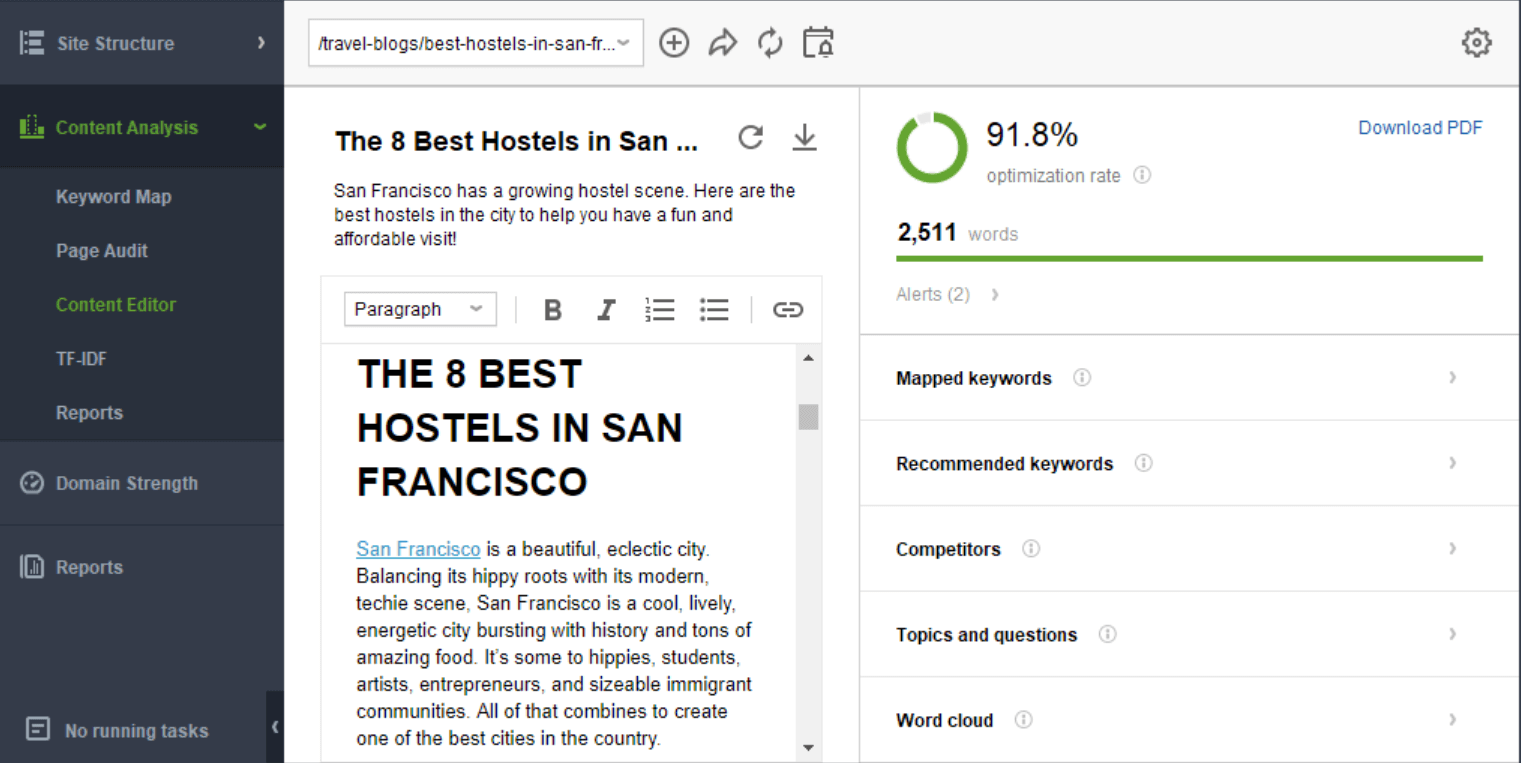Click the editor scrollbar down arrow
1521x763 pixels.
click(x=808, y=748)
